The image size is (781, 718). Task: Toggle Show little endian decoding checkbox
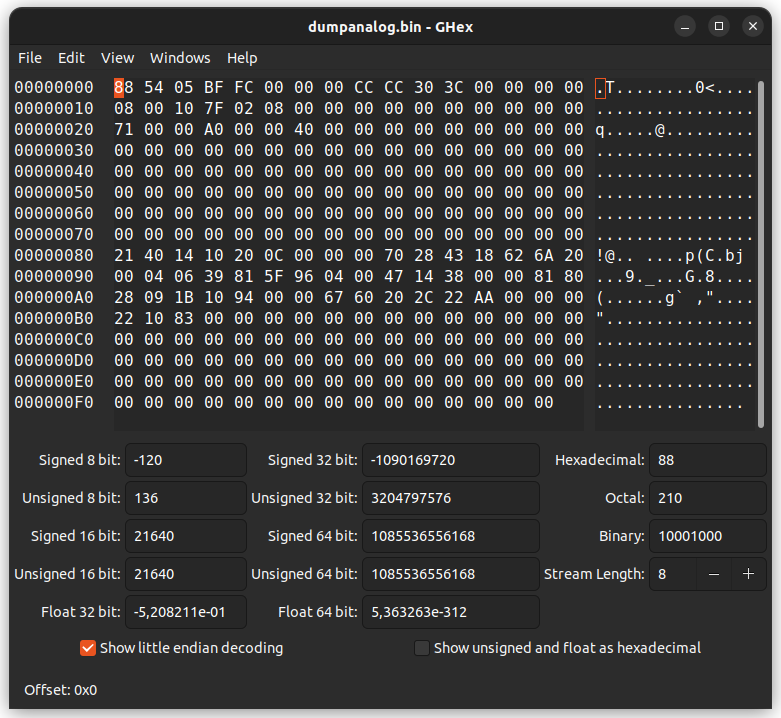pyautogui.click(x=88, y=648)
